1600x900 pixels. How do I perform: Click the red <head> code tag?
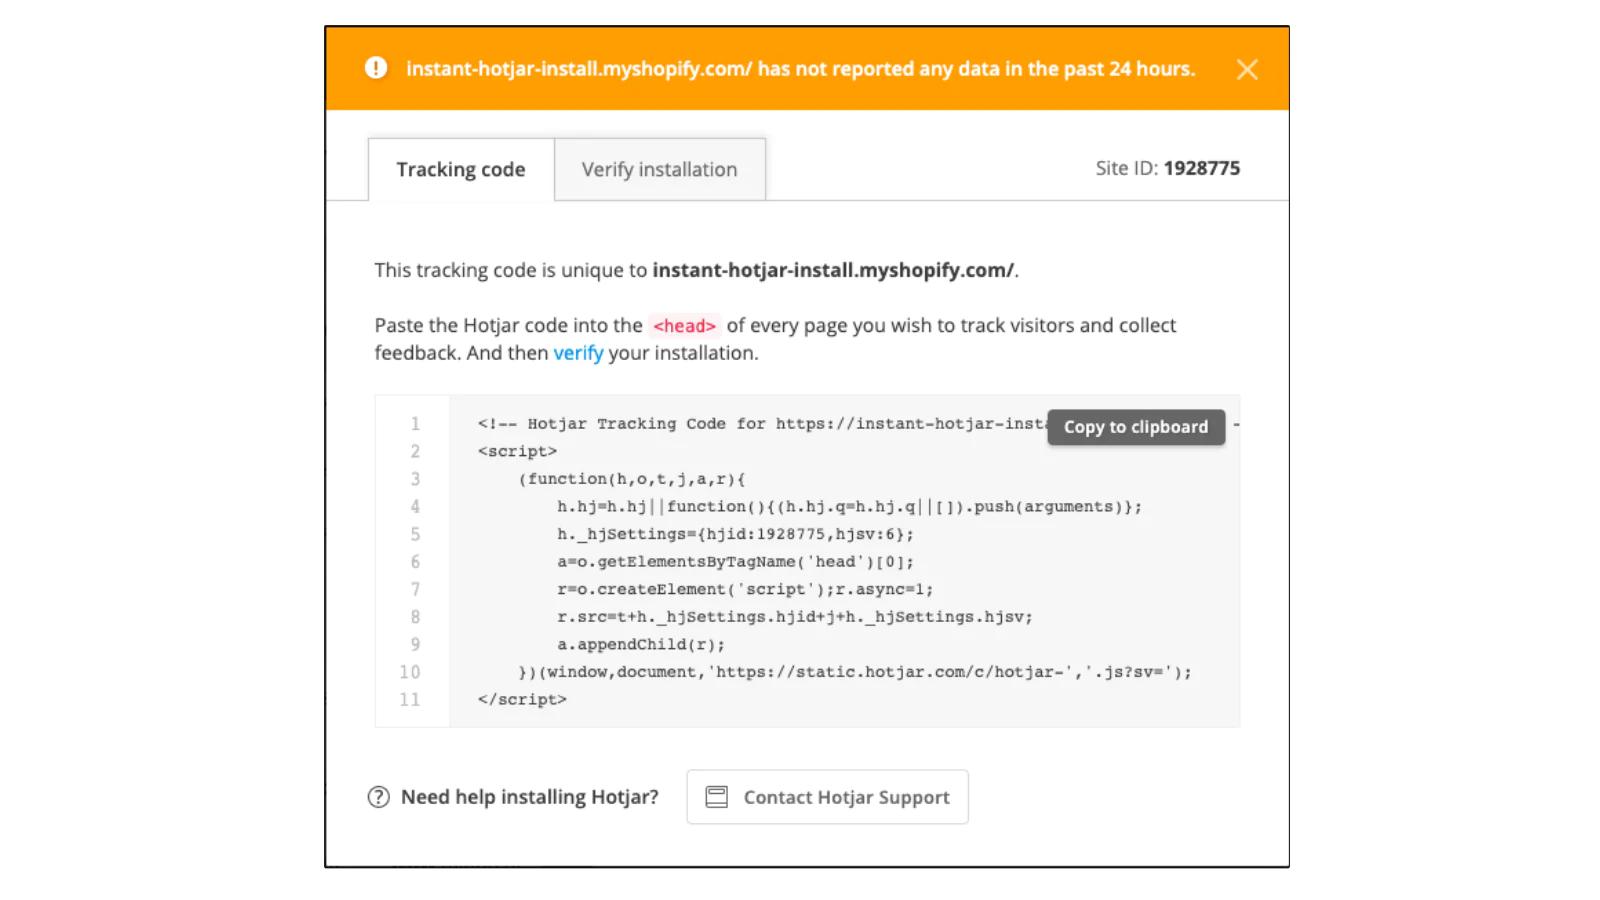(x=684, y=326)
